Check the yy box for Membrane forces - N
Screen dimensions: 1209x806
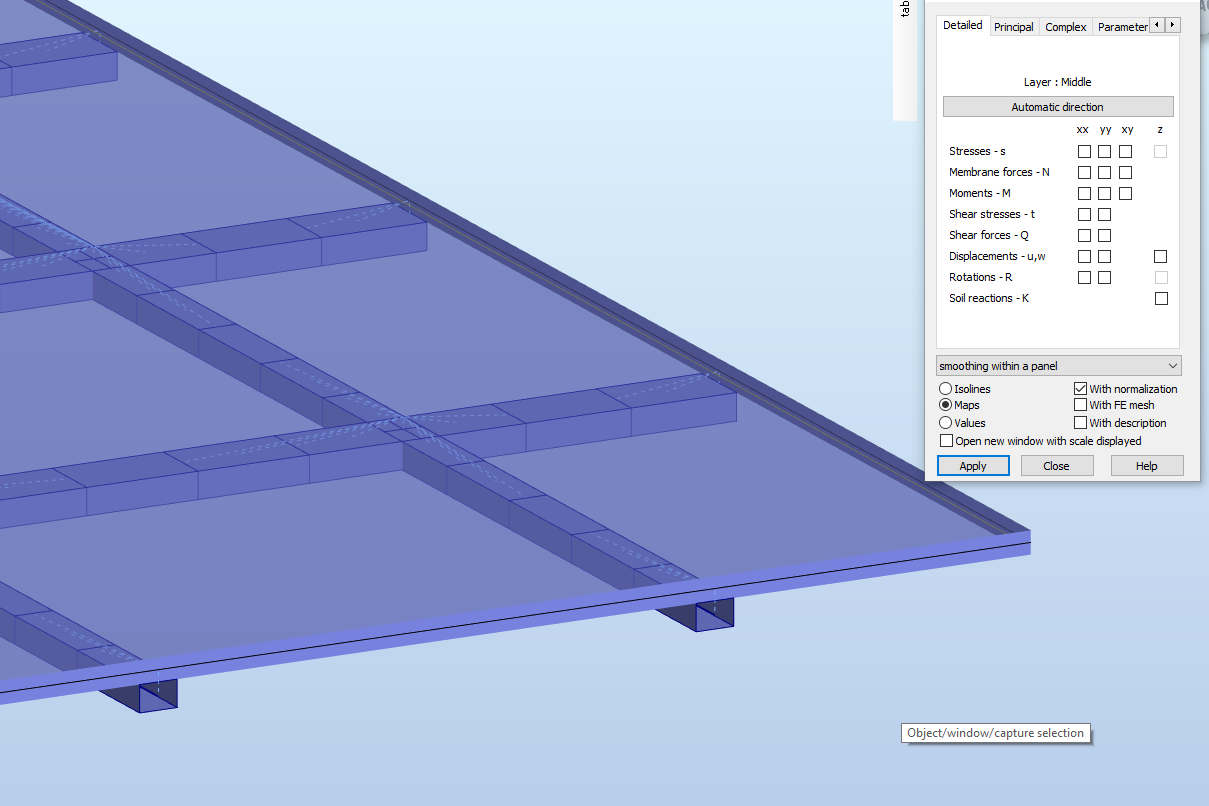click(x=1105, y=172)
